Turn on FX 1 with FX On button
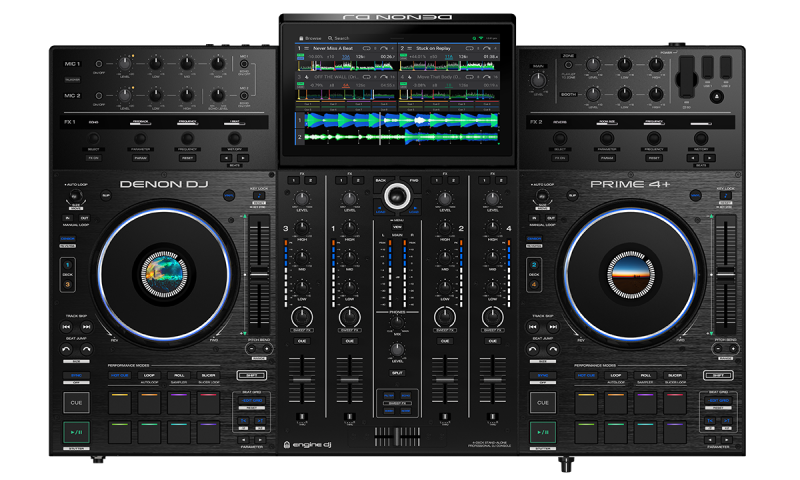 pos(93,158)
